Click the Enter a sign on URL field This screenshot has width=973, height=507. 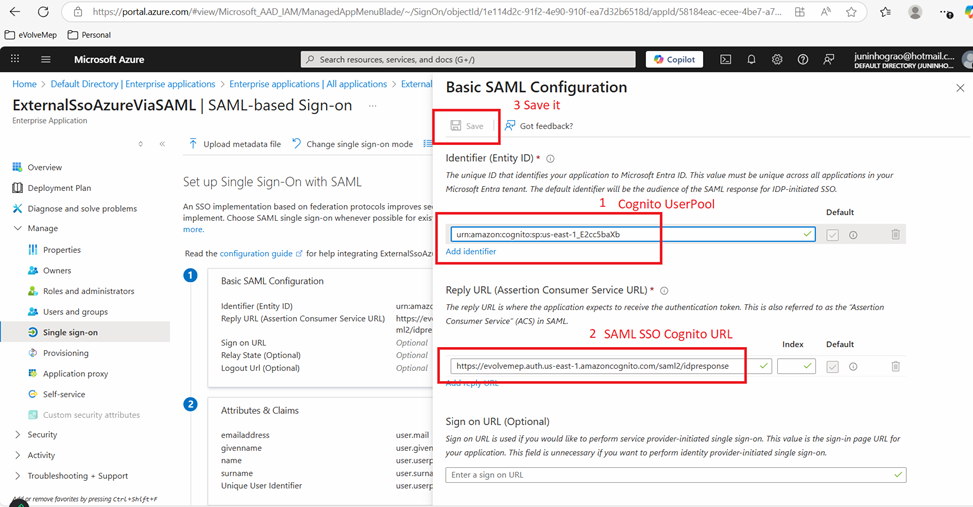676,475
